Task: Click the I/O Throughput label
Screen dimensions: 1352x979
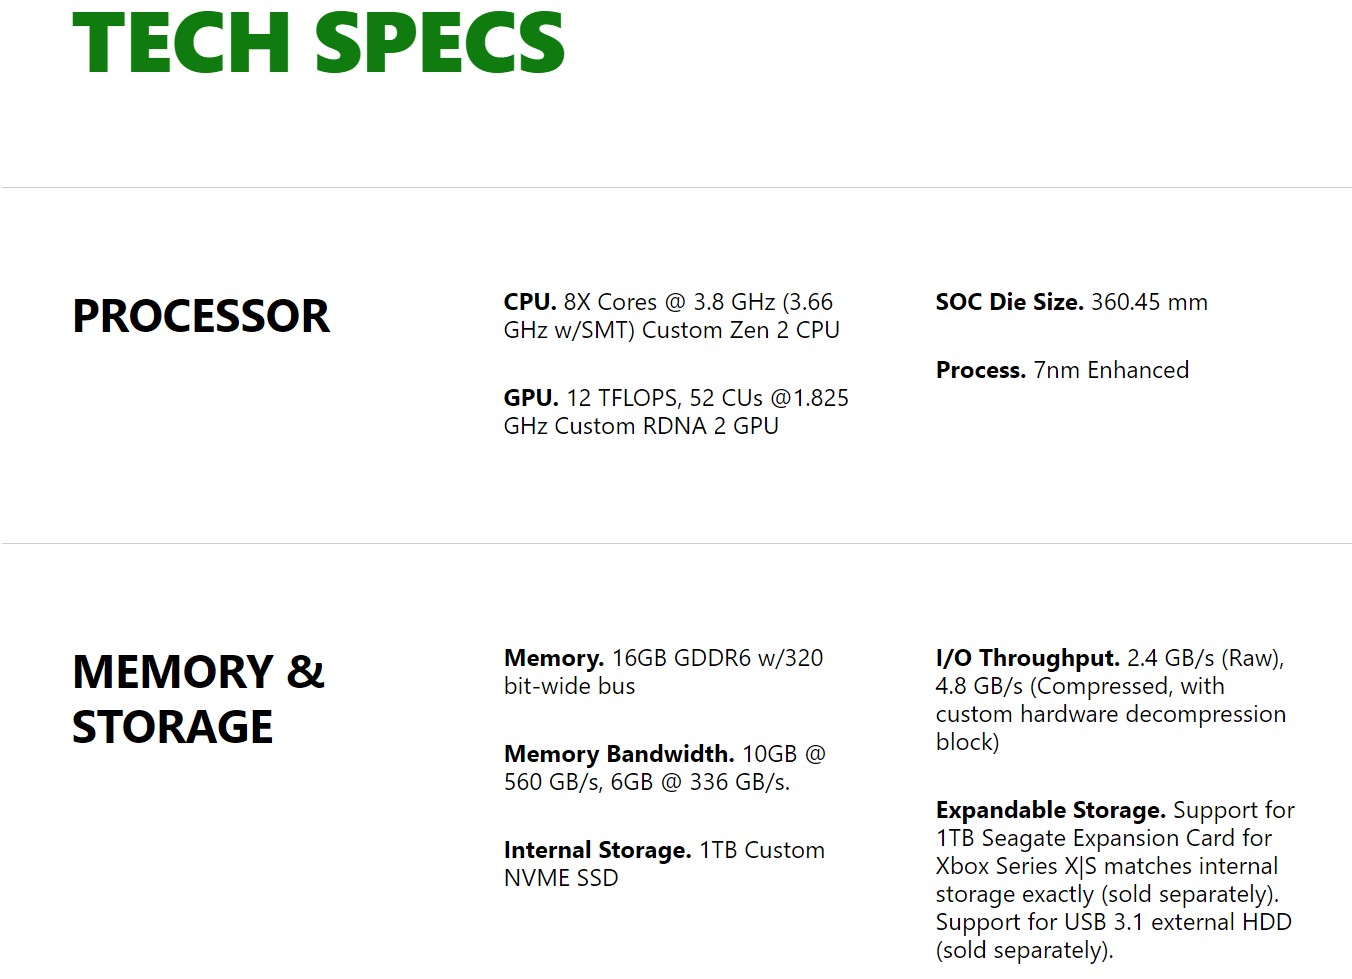Action: pyautogui.click(x=1028, y=658)
